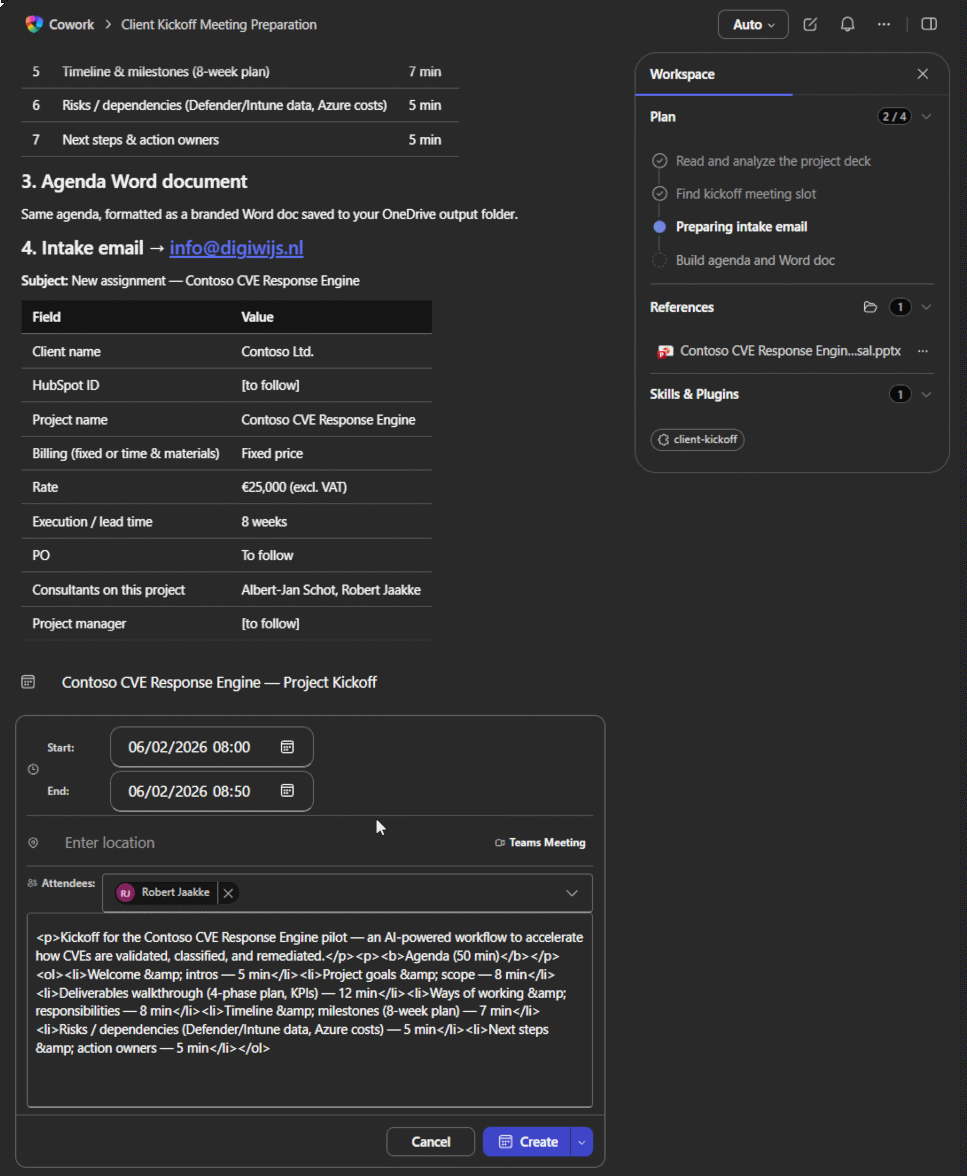This screenshot has width=967, height=1176.
Task: Click the info@digiwijs.nl email link
Action: click(236, 248)
